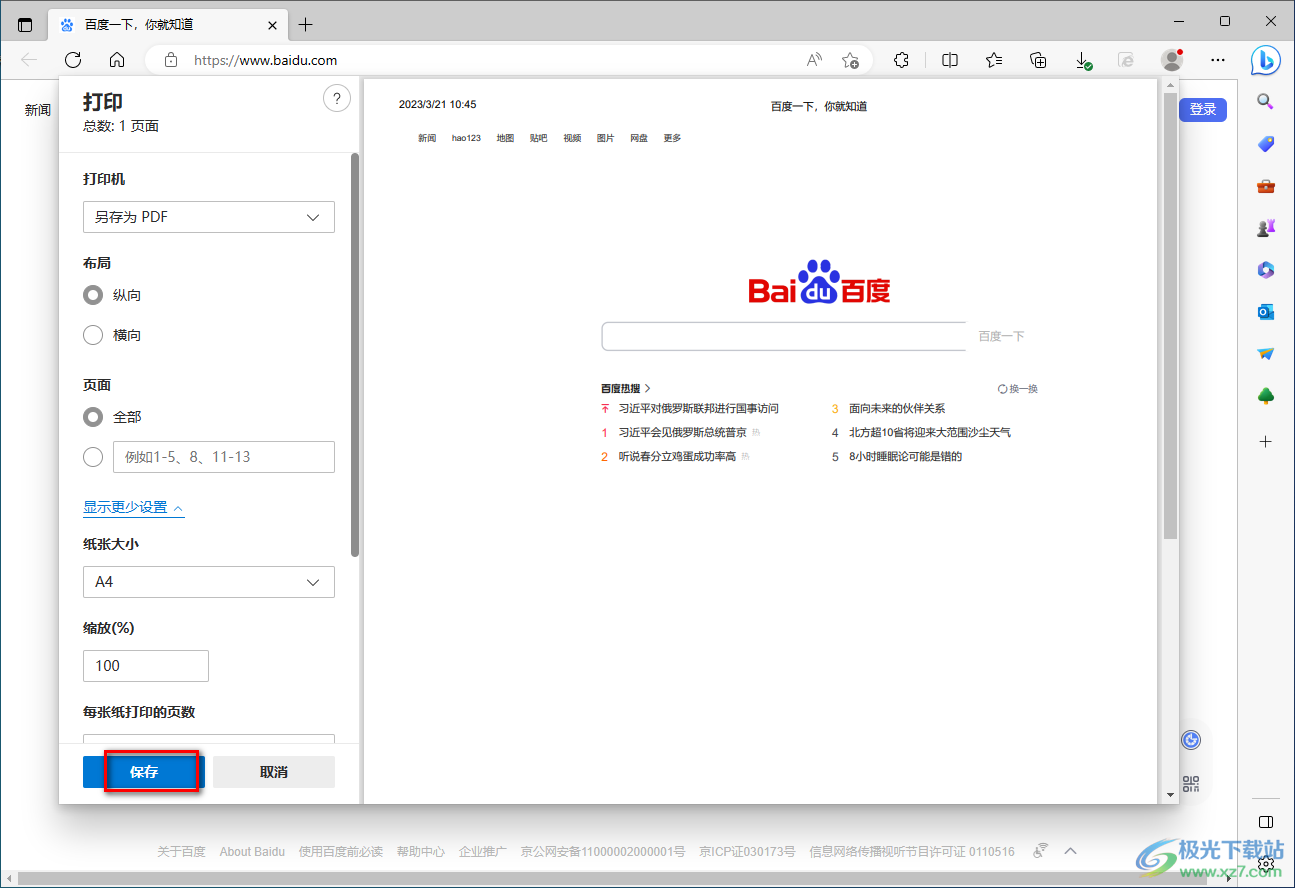
Task: Add a sidebar app with the plus icon
Action: coord(1265,441)
